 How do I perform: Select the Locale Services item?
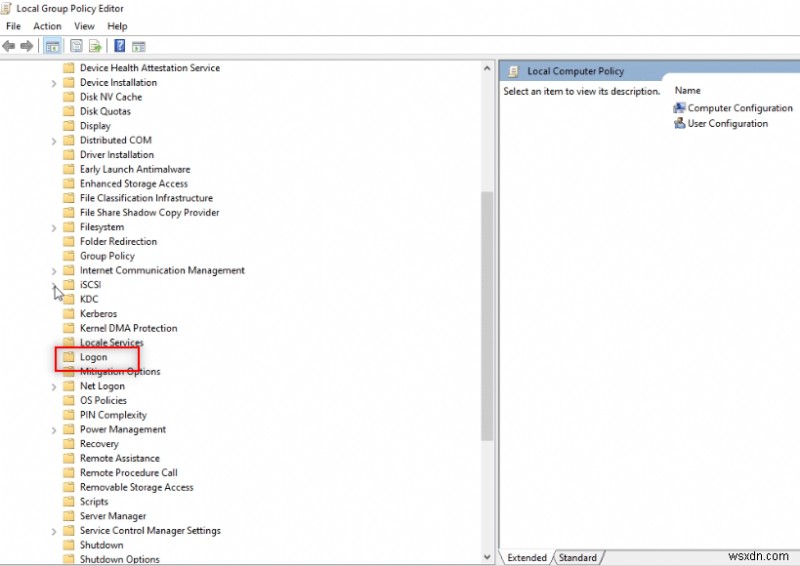tap(111, 342)
